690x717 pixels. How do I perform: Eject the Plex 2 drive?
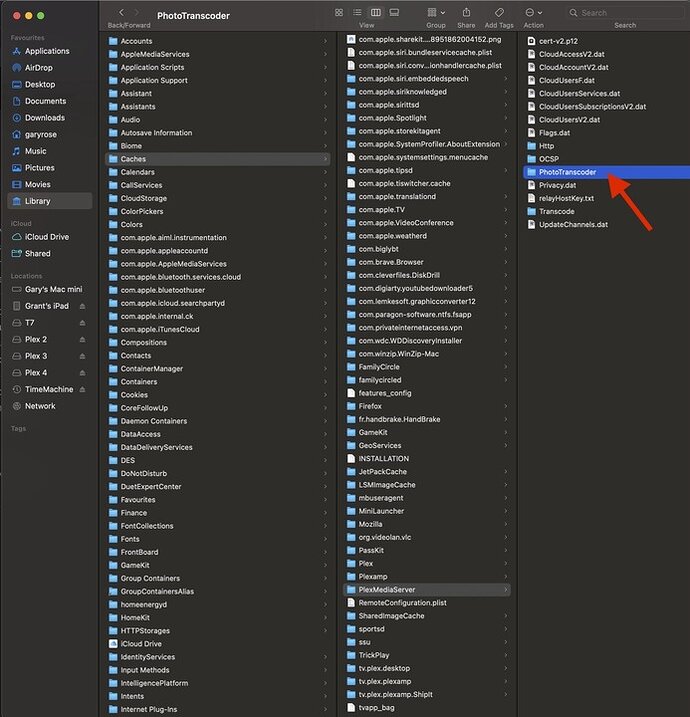pyautogui.click(x=82, y=339)
